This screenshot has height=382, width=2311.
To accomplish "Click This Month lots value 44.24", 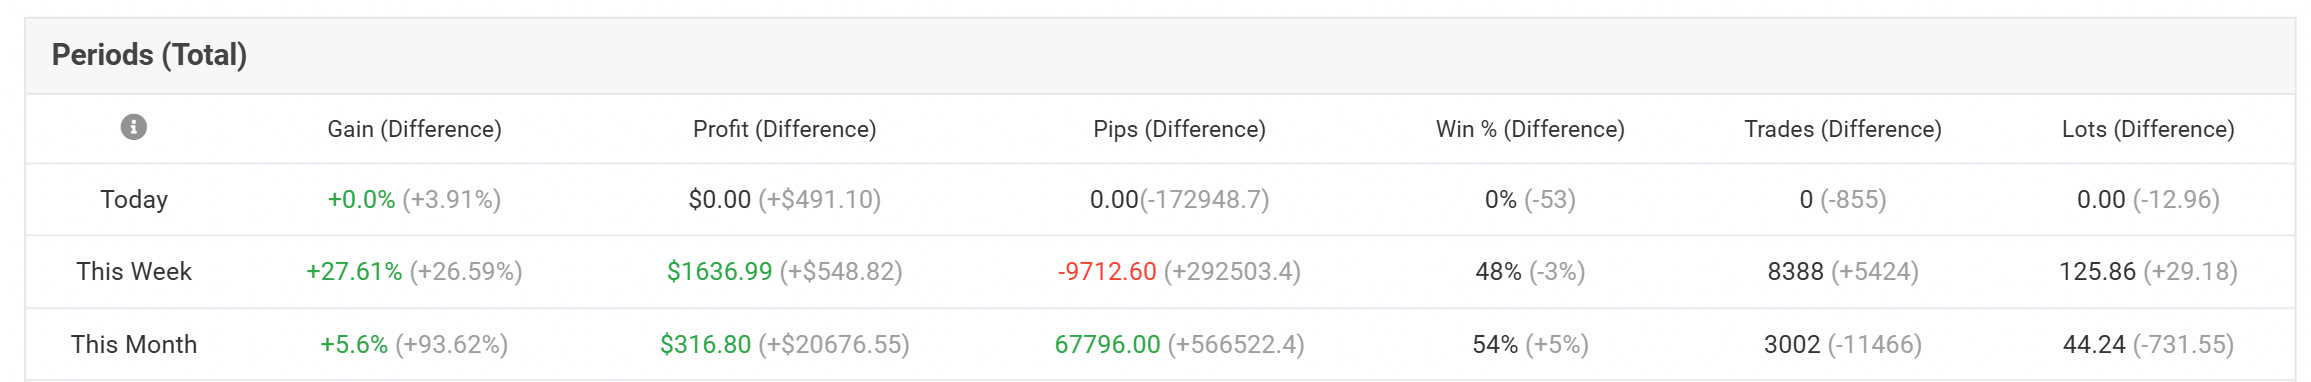I will [2094, 345].
